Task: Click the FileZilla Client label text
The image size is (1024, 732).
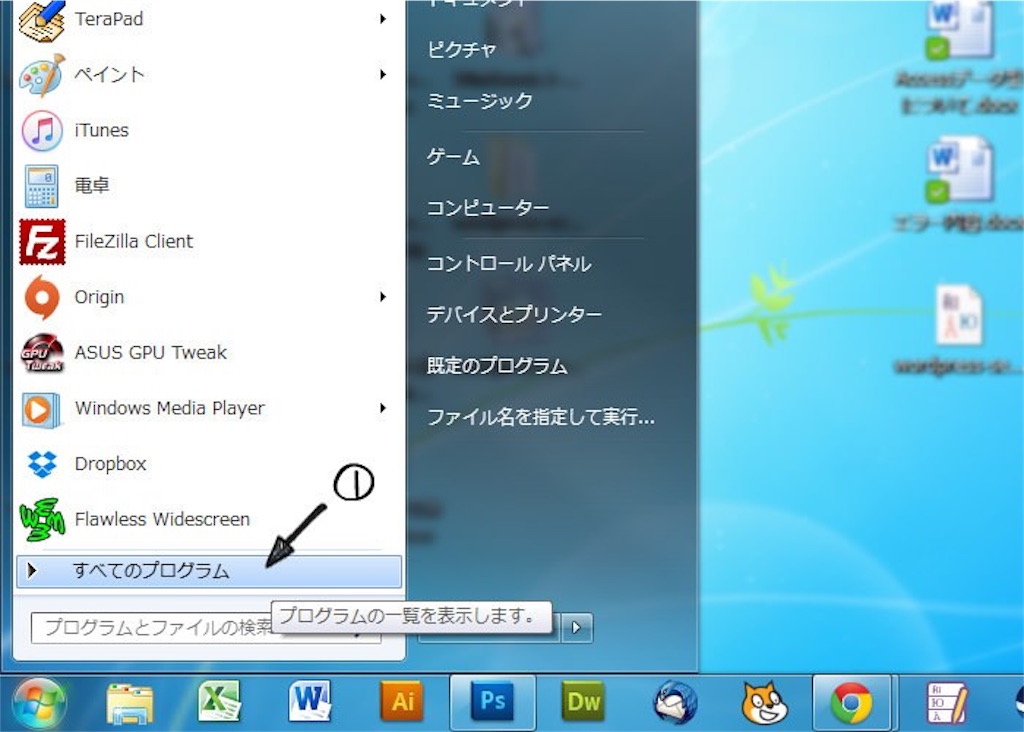Action: point(134,242)
